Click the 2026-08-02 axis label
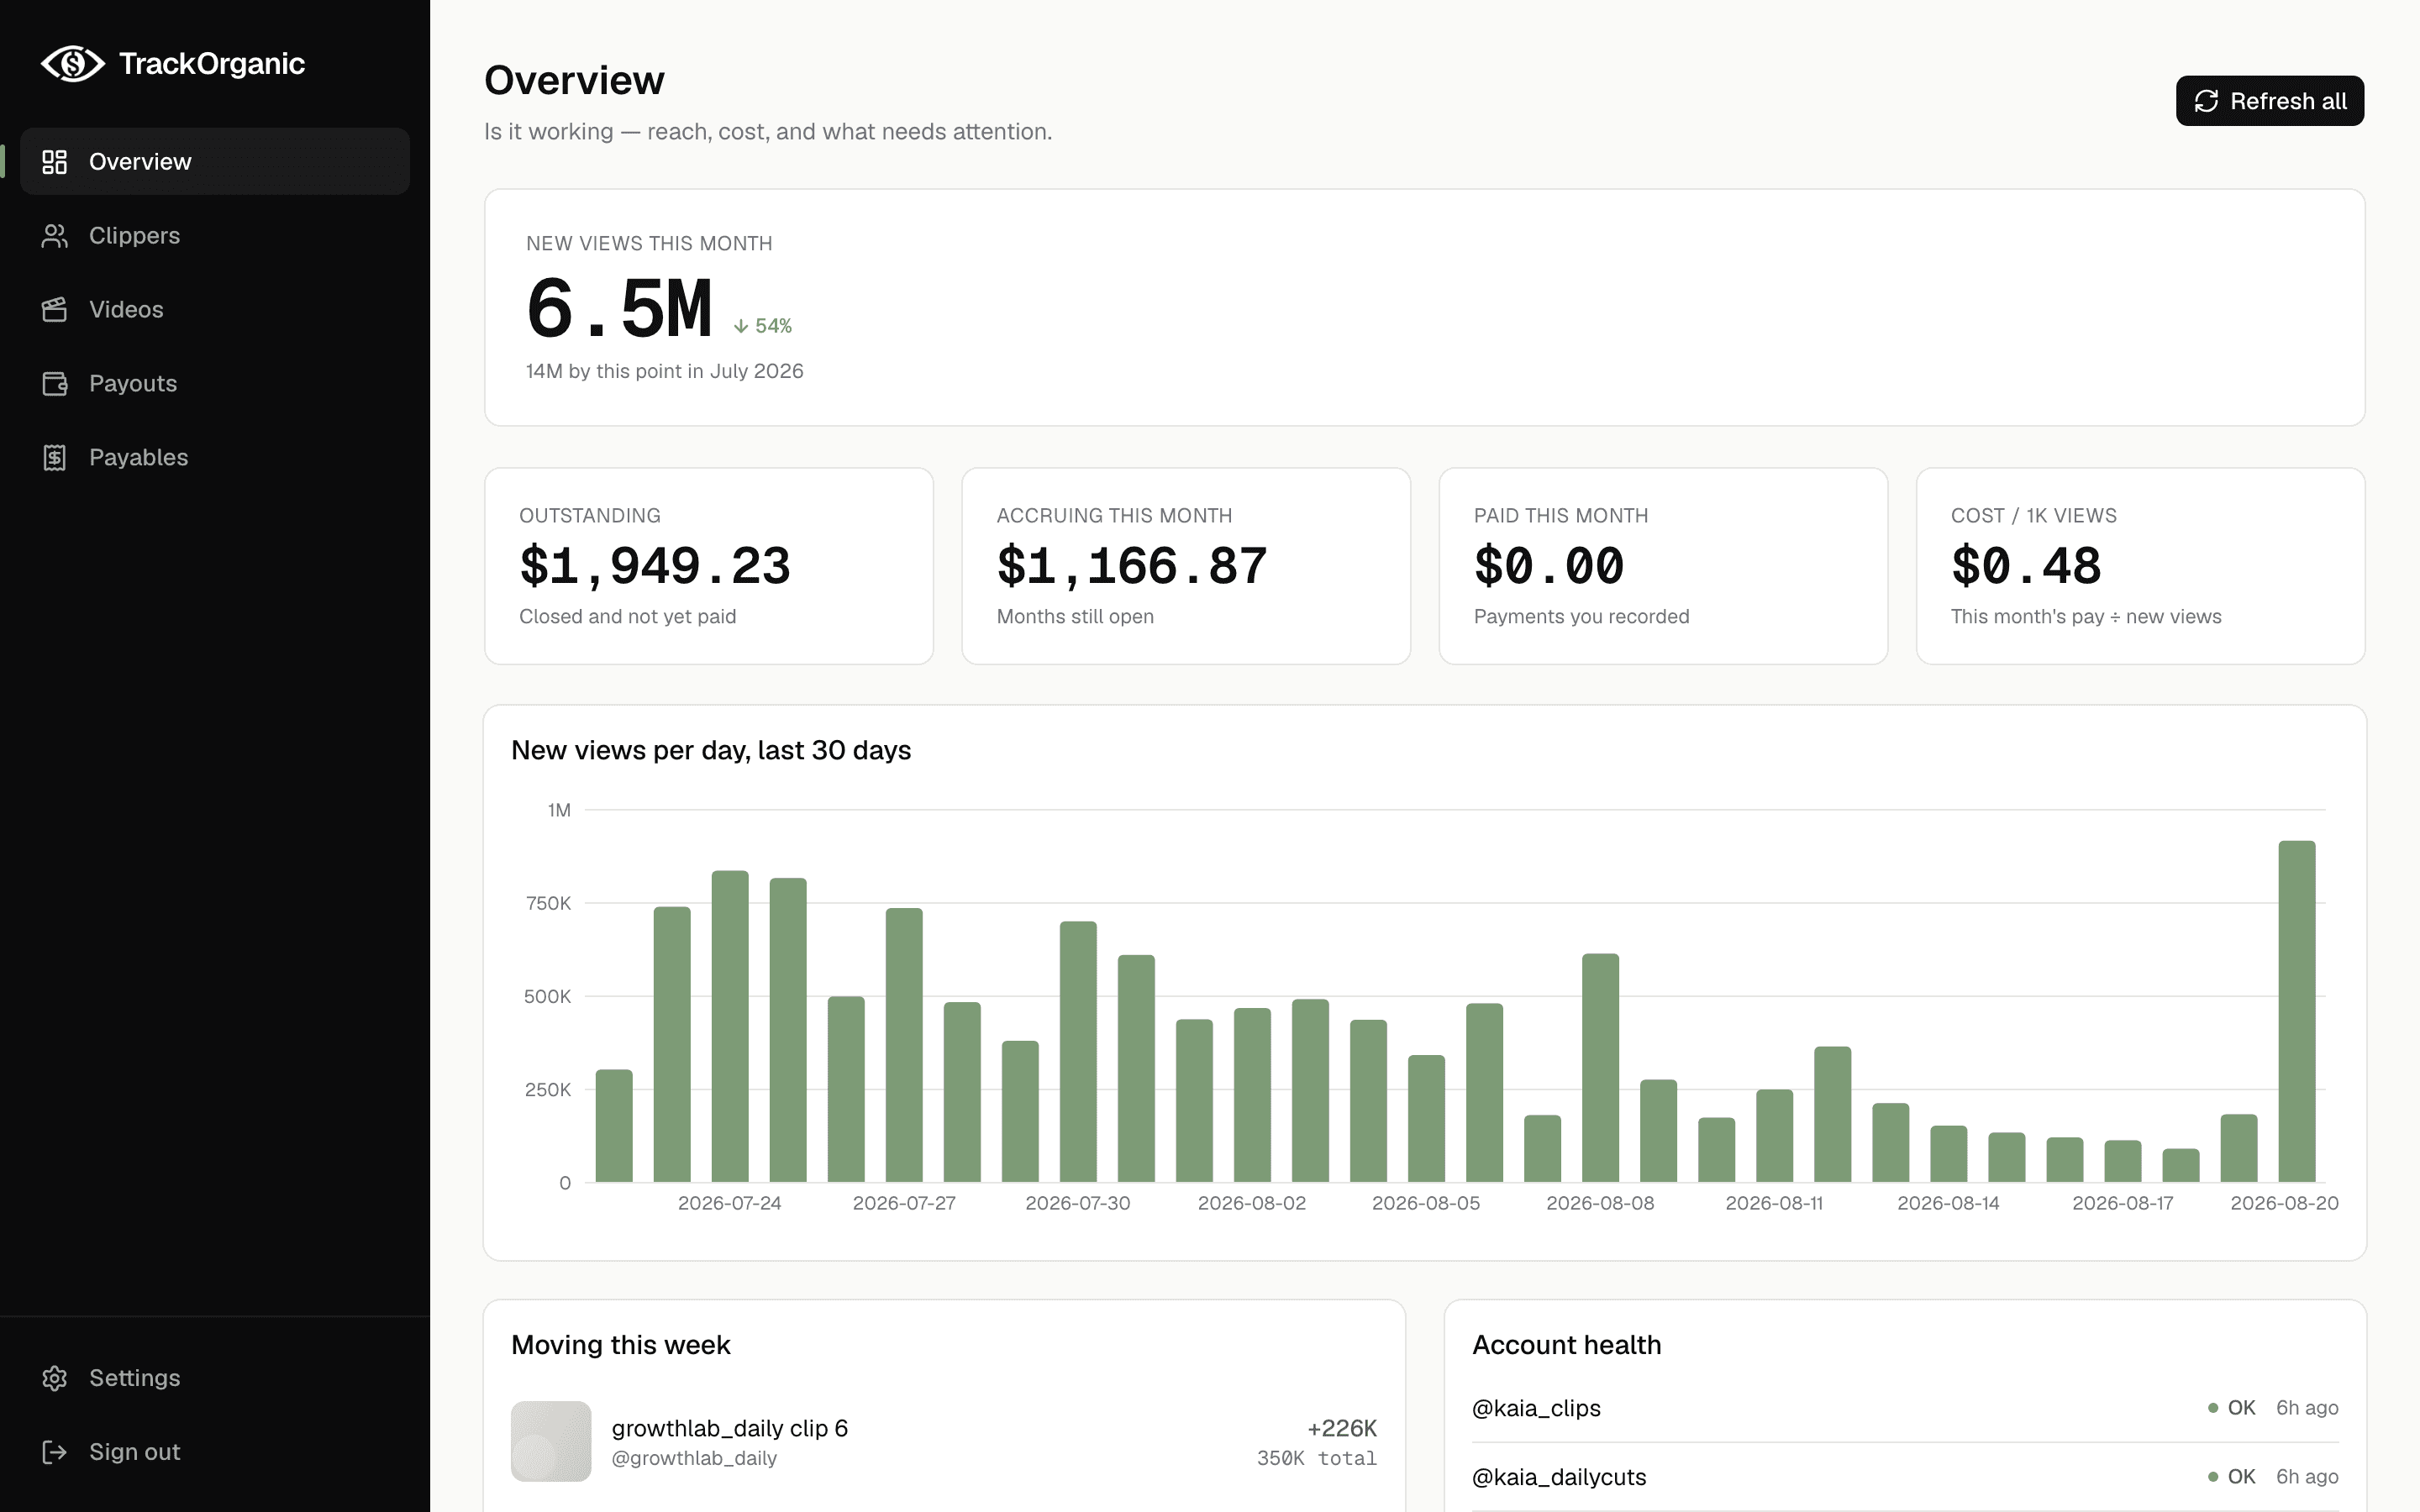Viewport: 2420px width, 1512px height. click(1252, 1203)
